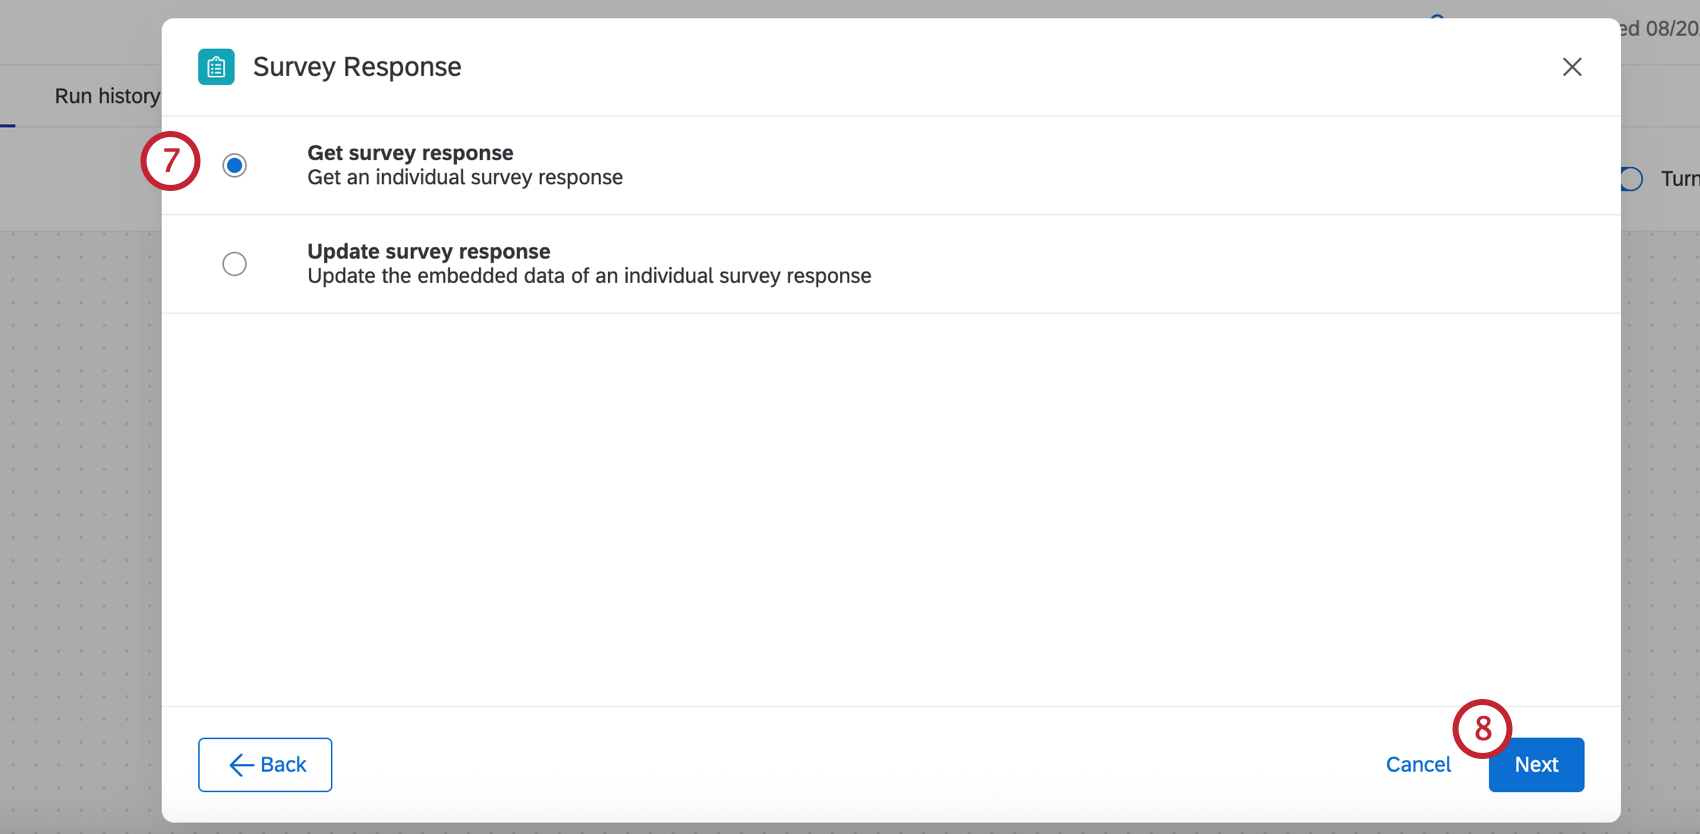Go back using the Back button text
This screenshot has width=1700, height=834.
[x=283, y=765]
